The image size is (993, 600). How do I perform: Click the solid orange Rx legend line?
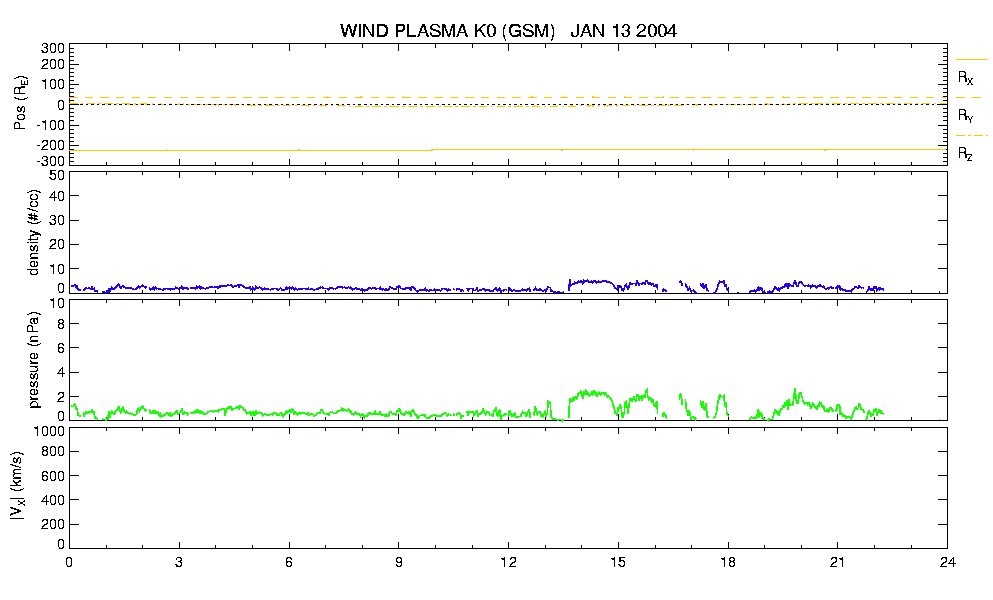[x=971, y=60]
